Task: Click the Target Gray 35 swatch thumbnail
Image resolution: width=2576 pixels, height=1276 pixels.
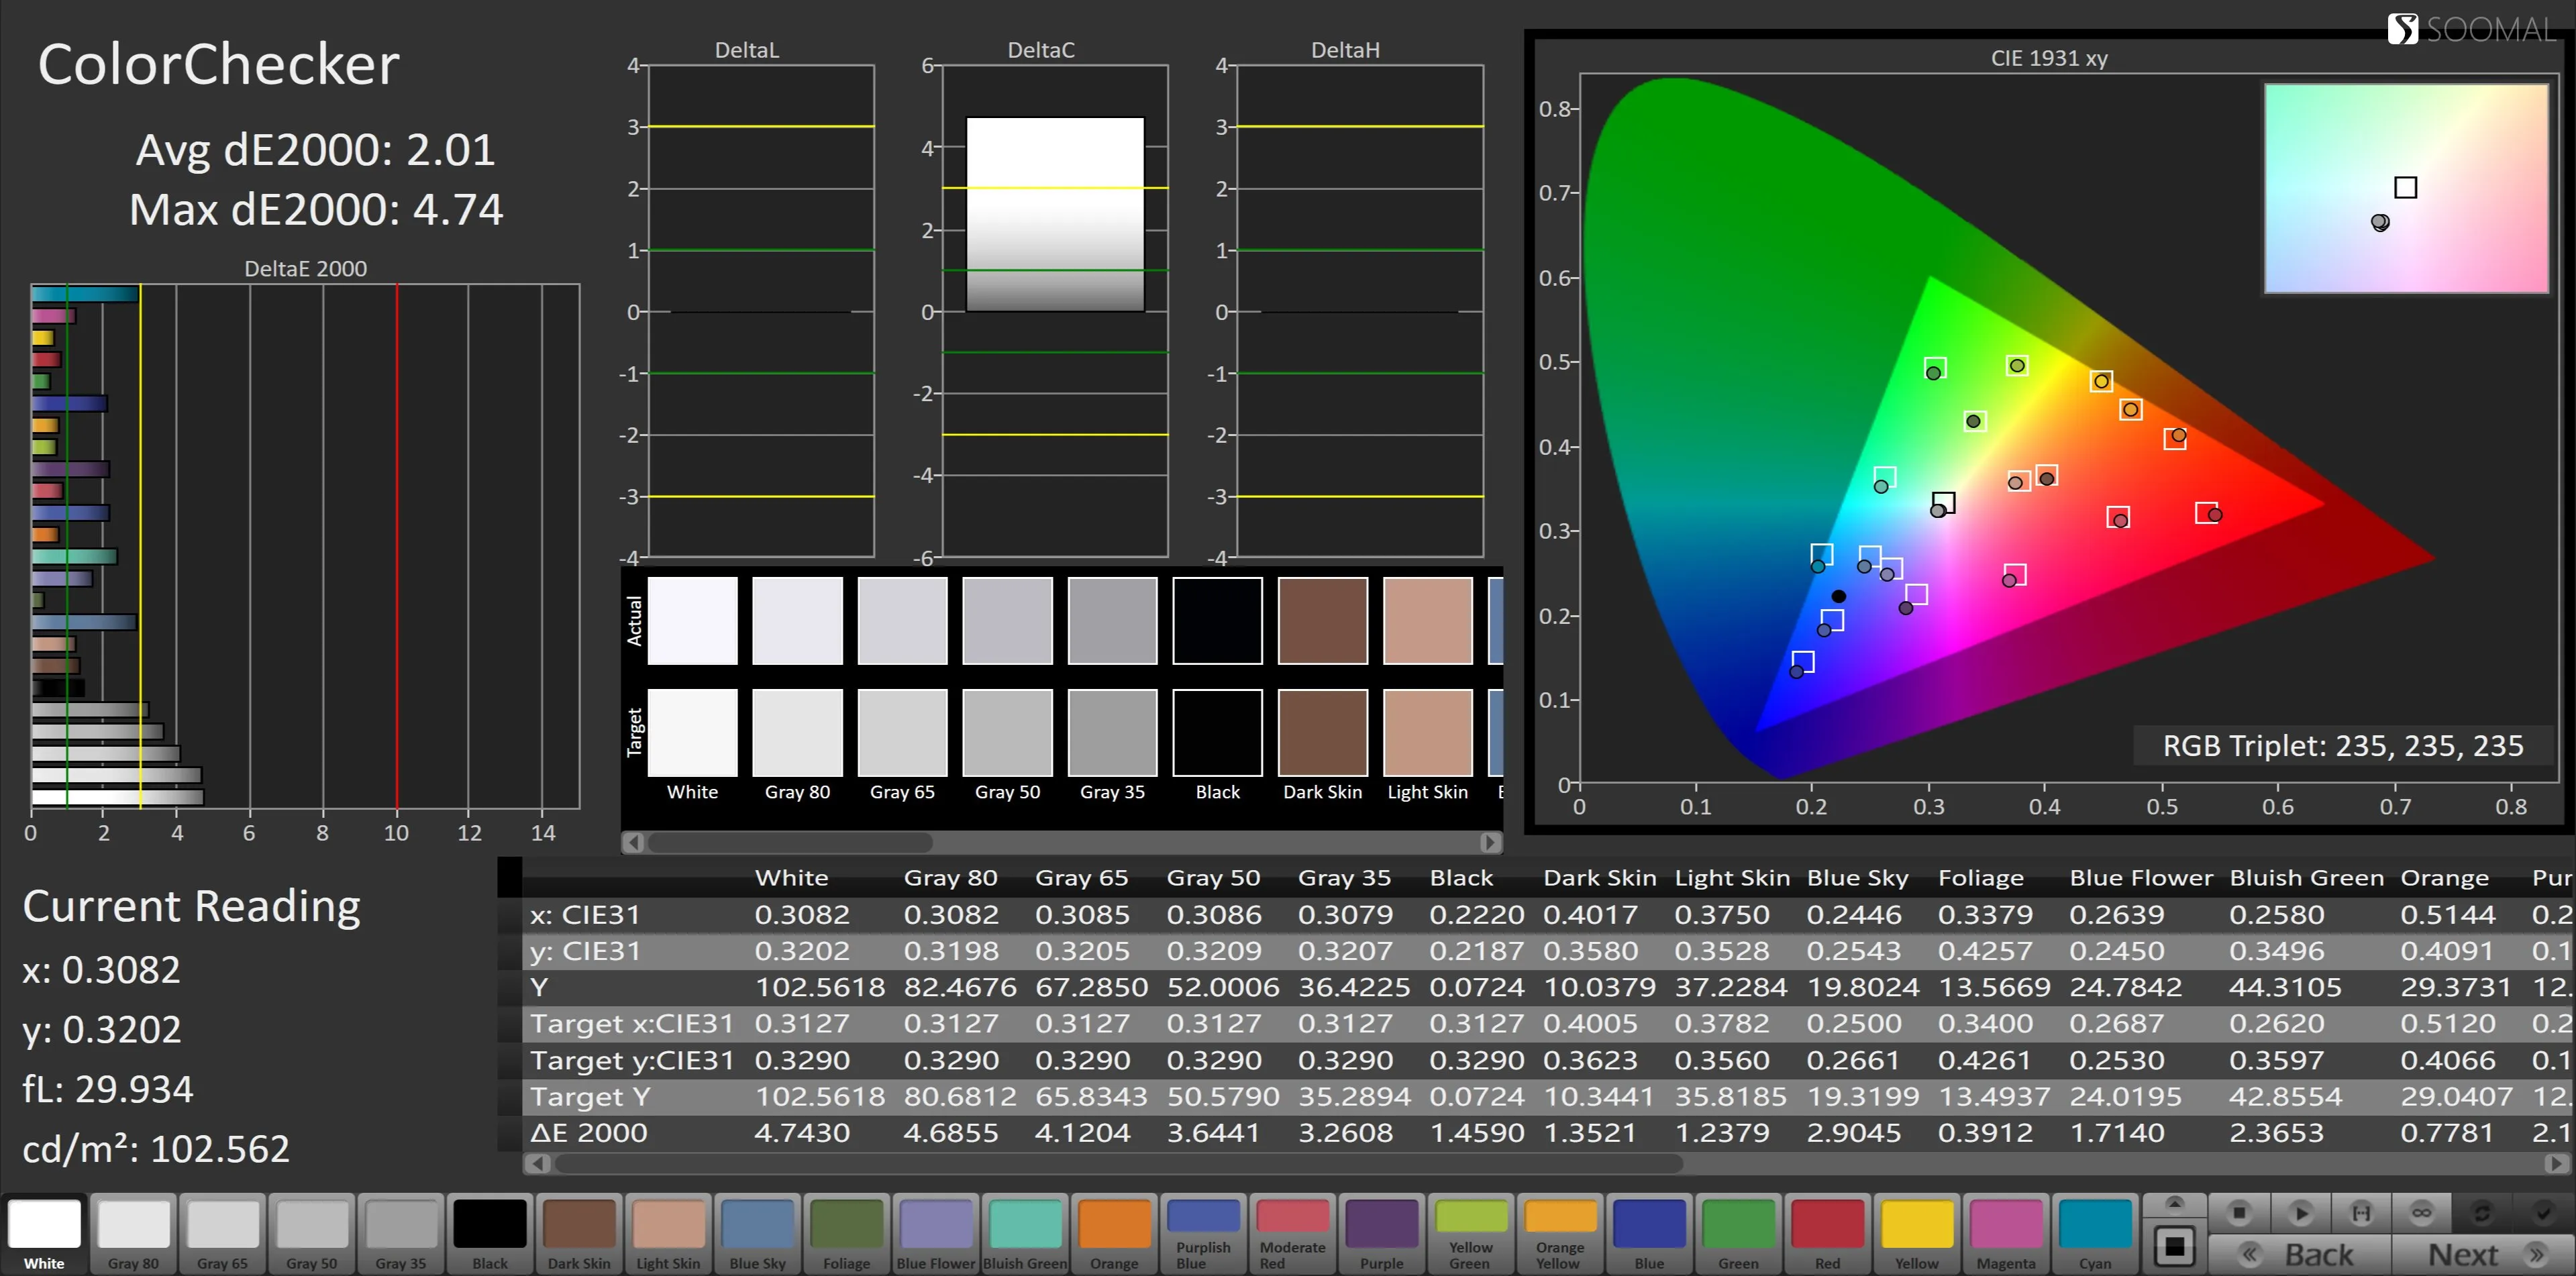Action: (1112, 732)
